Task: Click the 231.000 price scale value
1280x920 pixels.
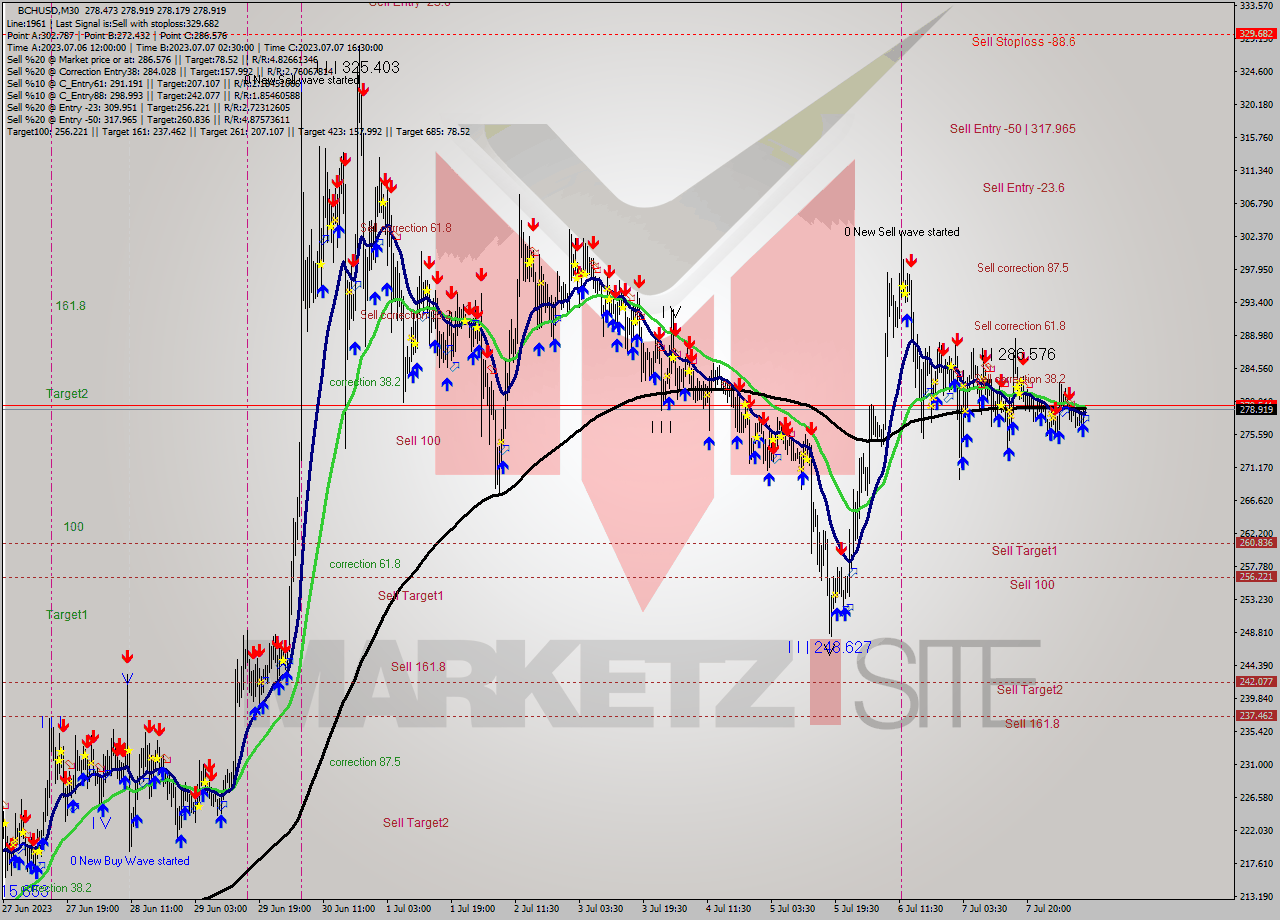Action: (x=1256, y=765)
